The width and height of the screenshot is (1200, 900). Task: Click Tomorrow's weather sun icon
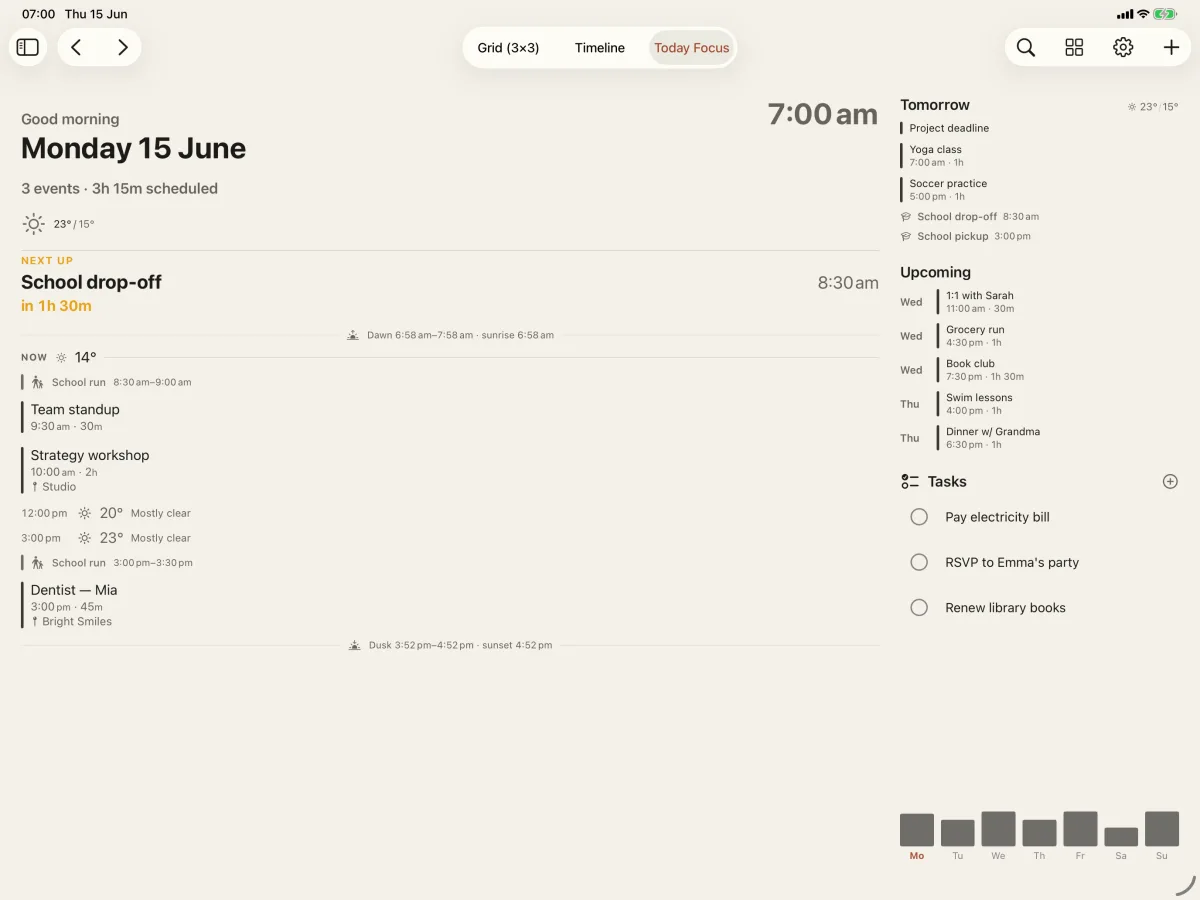1132,107
